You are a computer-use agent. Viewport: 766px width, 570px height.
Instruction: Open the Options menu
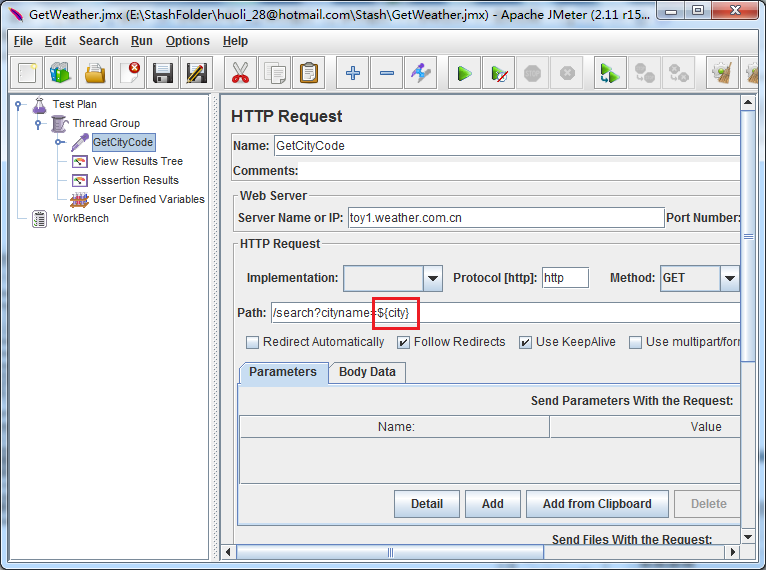(188, 41)
